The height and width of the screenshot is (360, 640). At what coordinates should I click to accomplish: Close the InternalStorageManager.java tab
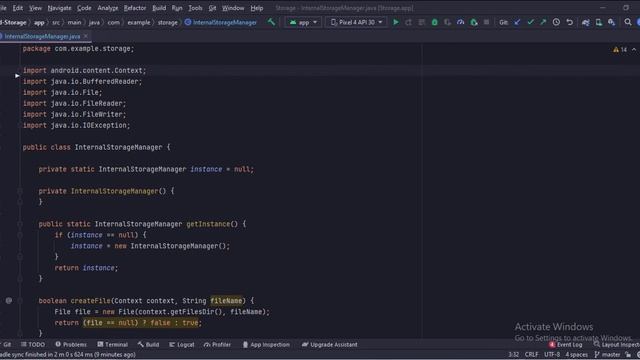[x=86, y=36]
